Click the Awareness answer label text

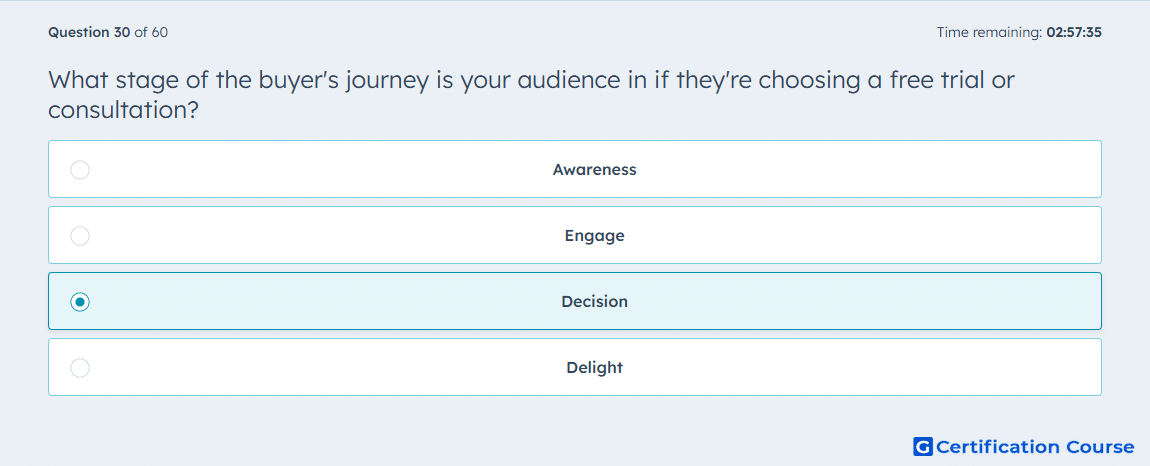pyautogui.click(x=594, y=170)
